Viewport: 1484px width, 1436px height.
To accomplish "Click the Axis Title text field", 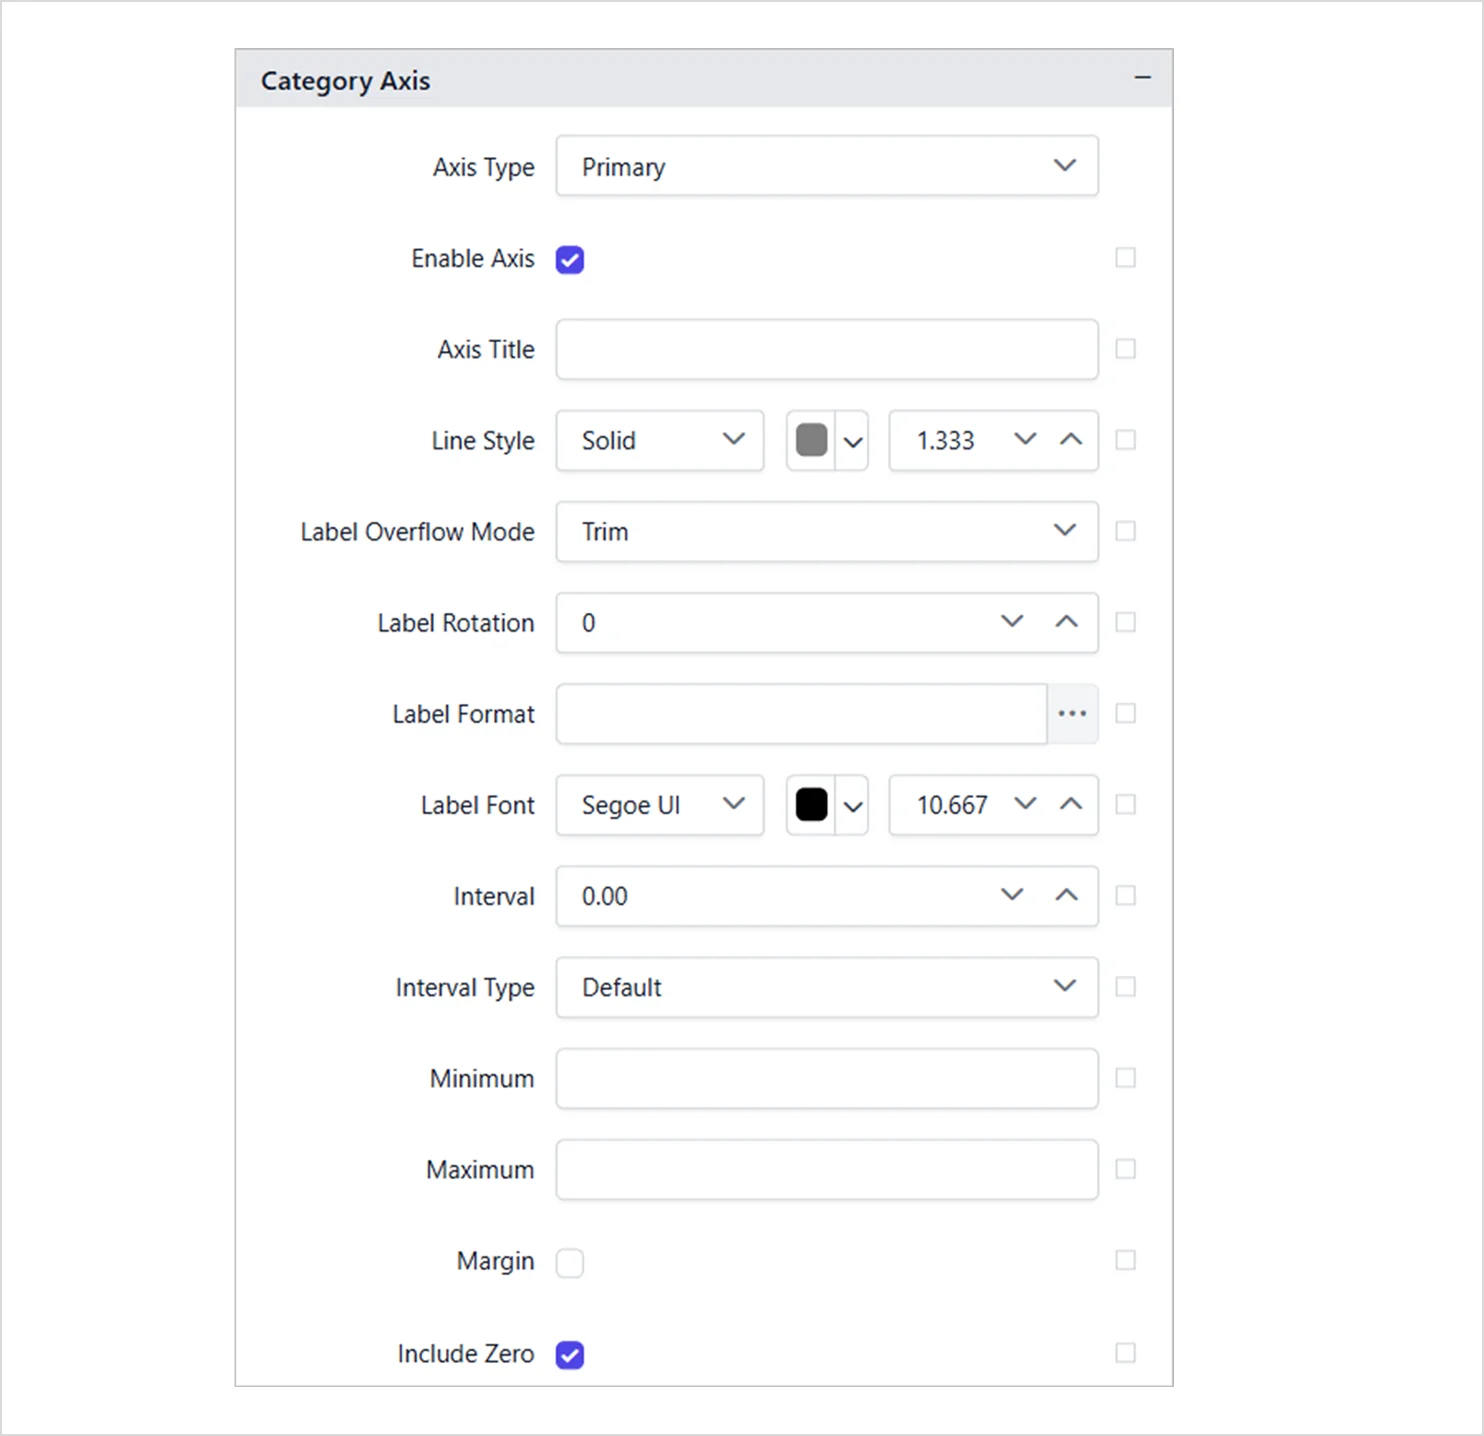I will [x=826, y=349].
